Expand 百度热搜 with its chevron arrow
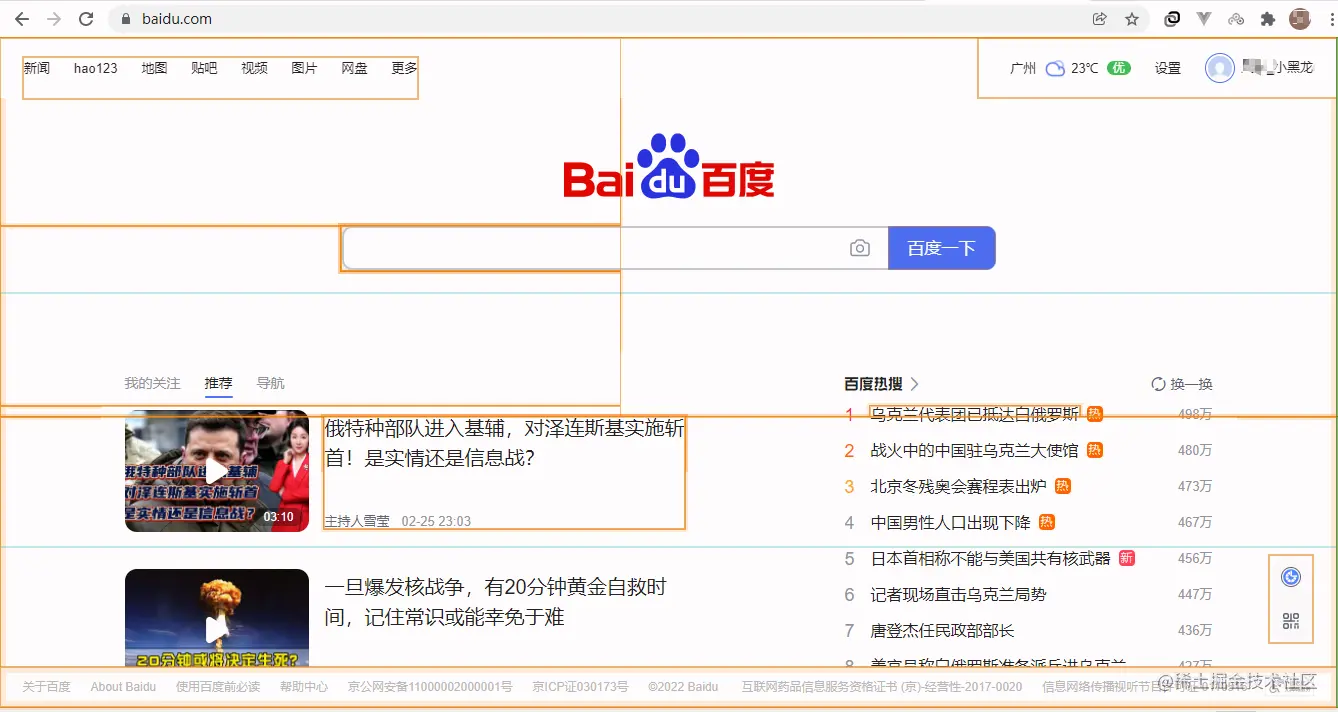 (x=914, y=384)
